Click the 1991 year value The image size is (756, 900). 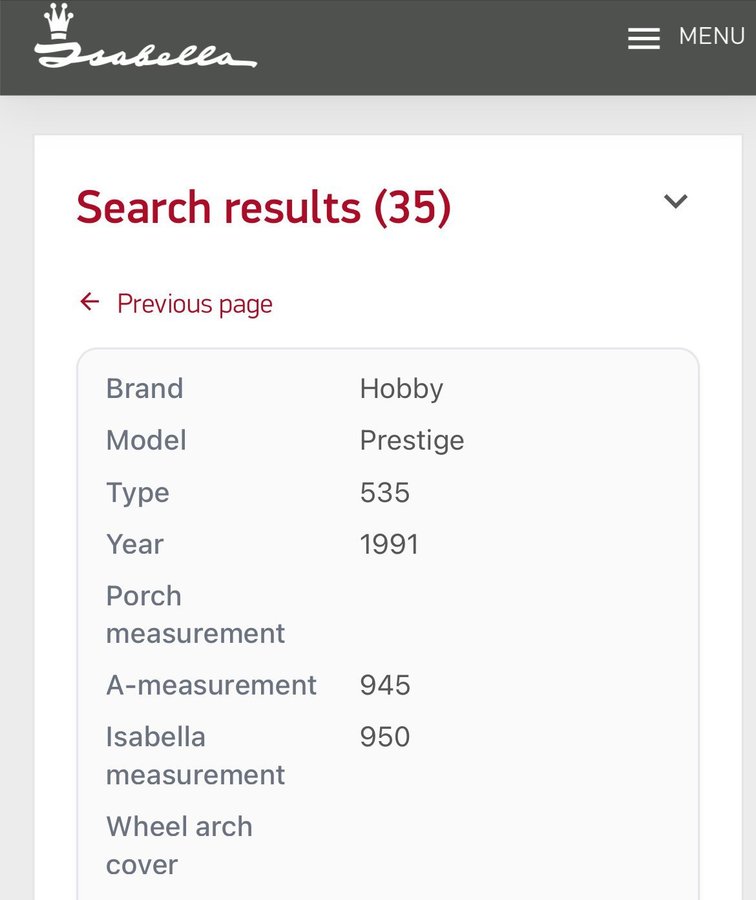pyautogui.click(x=389, y=545)
